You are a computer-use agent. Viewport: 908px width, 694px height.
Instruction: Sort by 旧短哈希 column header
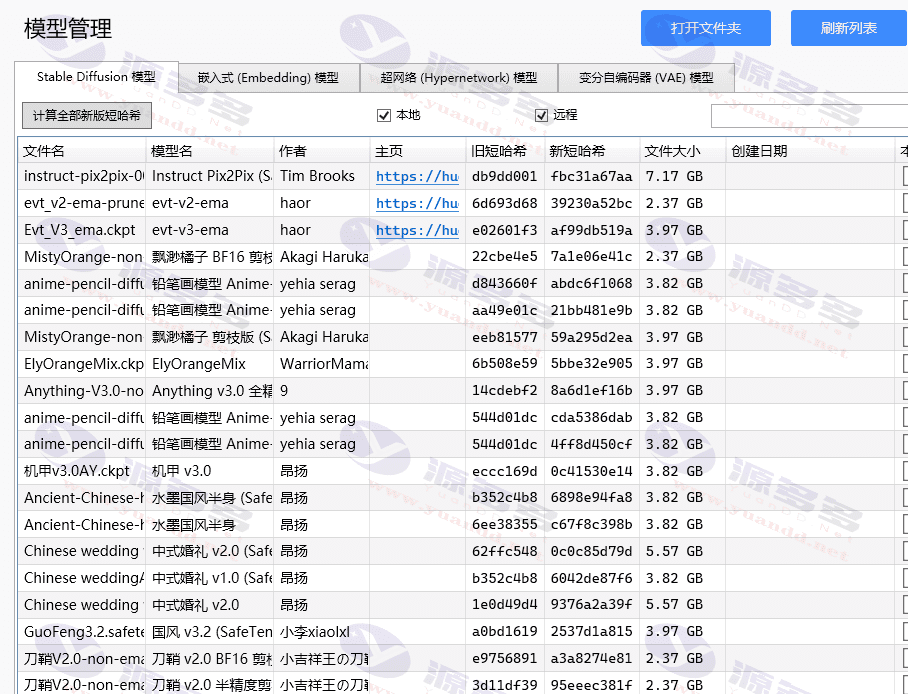pyautogui.click(x=506, y=151)
